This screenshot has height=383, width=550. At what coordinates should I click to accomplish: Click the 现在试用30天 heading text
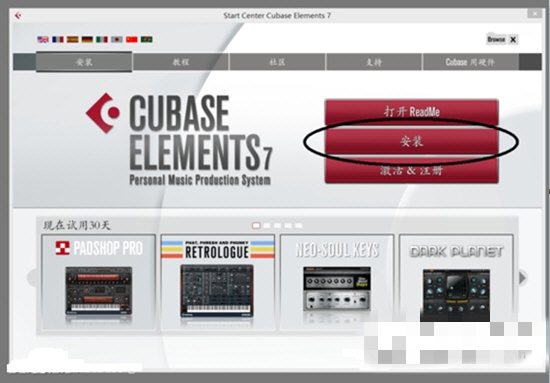(x=77, y=225)
